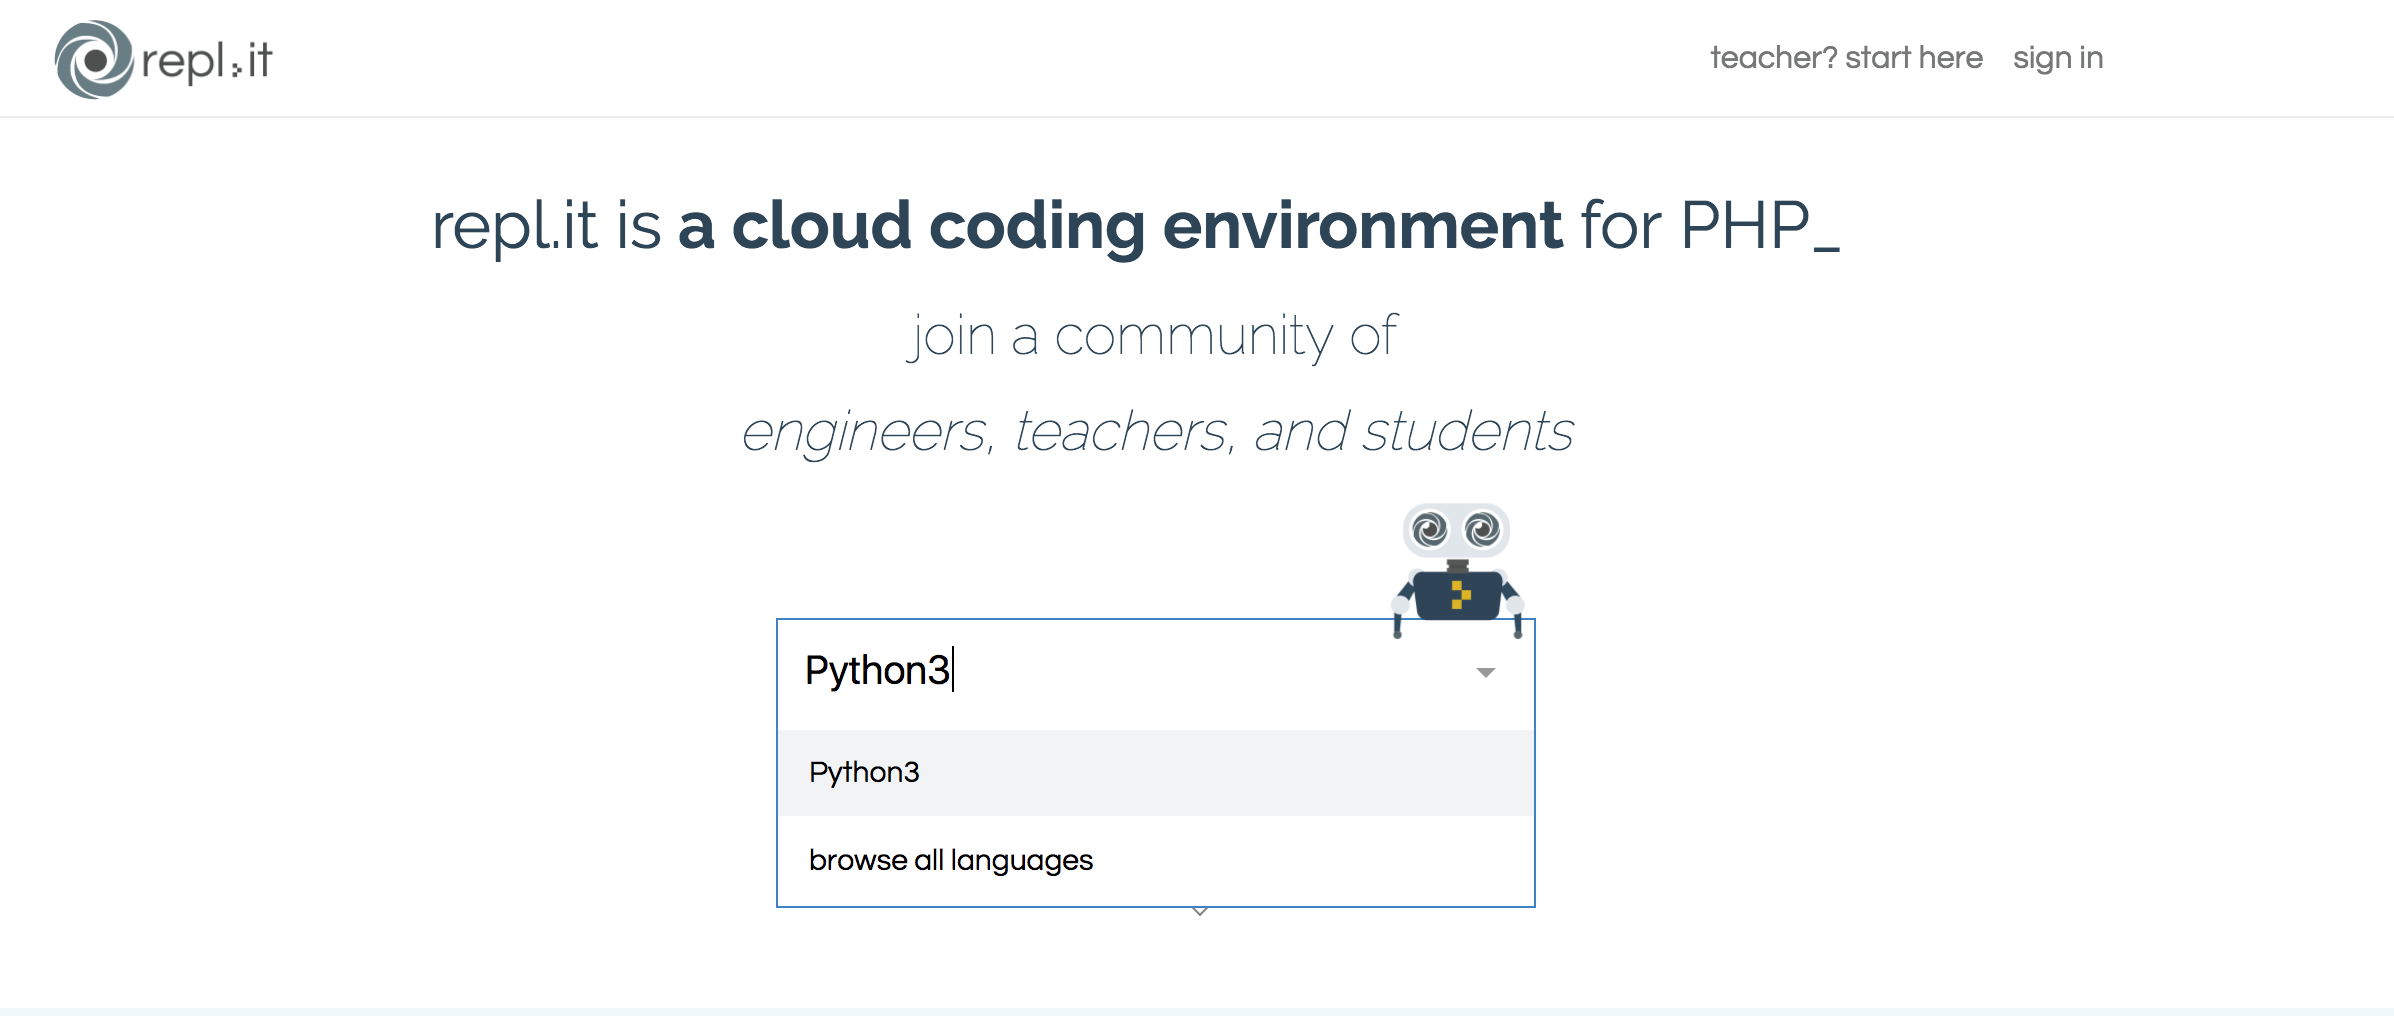Click the small down chevron below language list
The height and width of the screenshot is (1016, 2394).
(x=1200, y=912)
